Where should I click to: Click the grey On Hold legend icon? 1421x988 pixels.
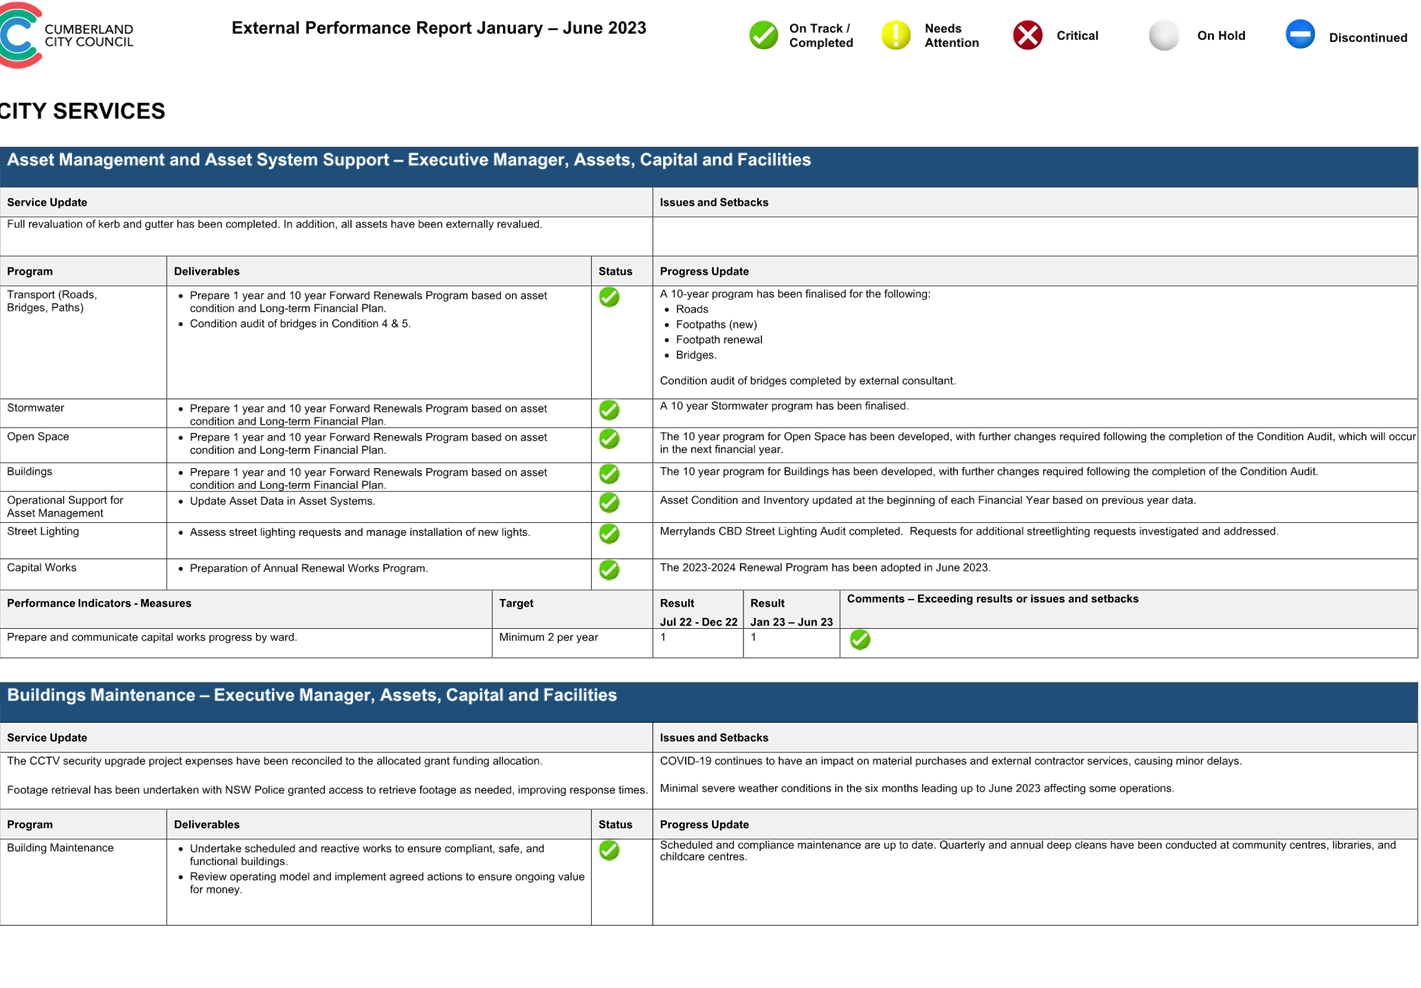click(1163, 35)
